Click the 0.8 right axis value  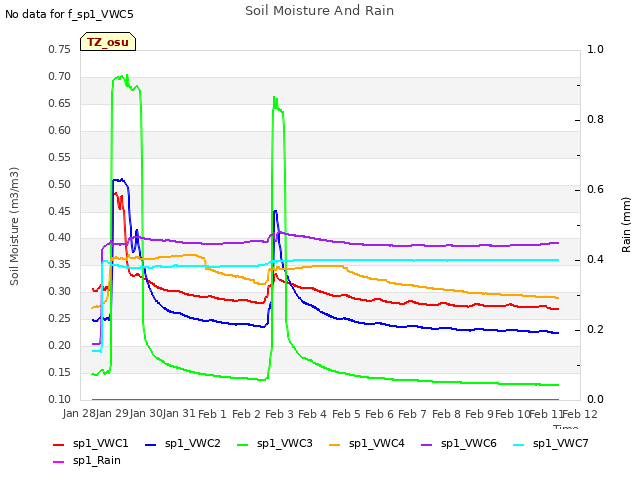coord(595,120)
